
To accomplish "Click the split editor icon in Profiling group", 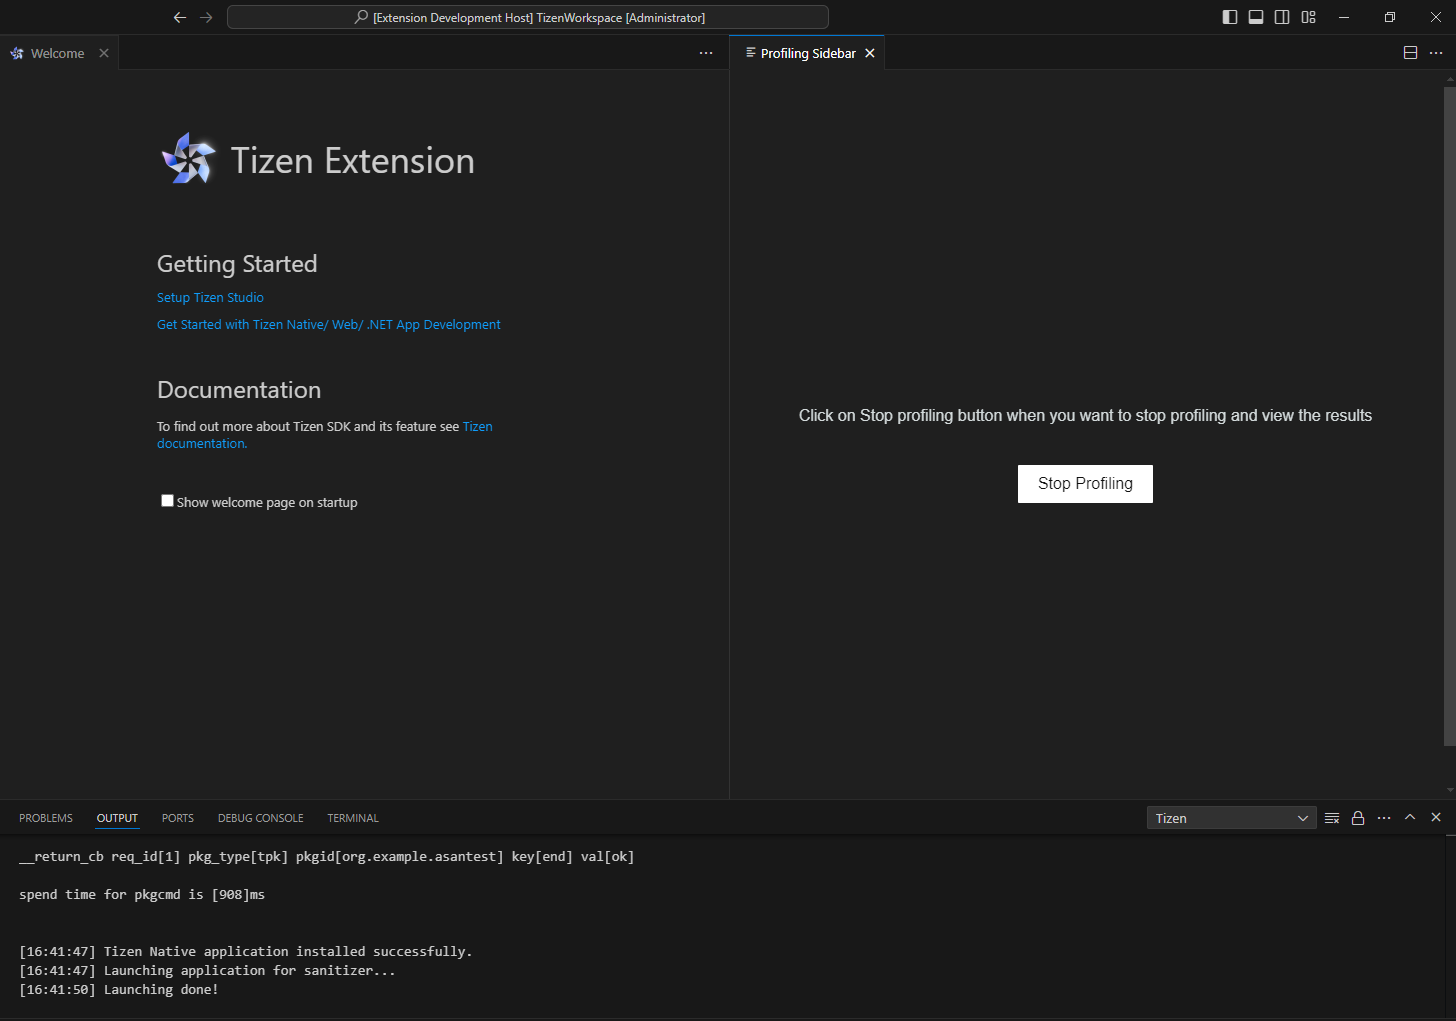I will click(1410, 53).
